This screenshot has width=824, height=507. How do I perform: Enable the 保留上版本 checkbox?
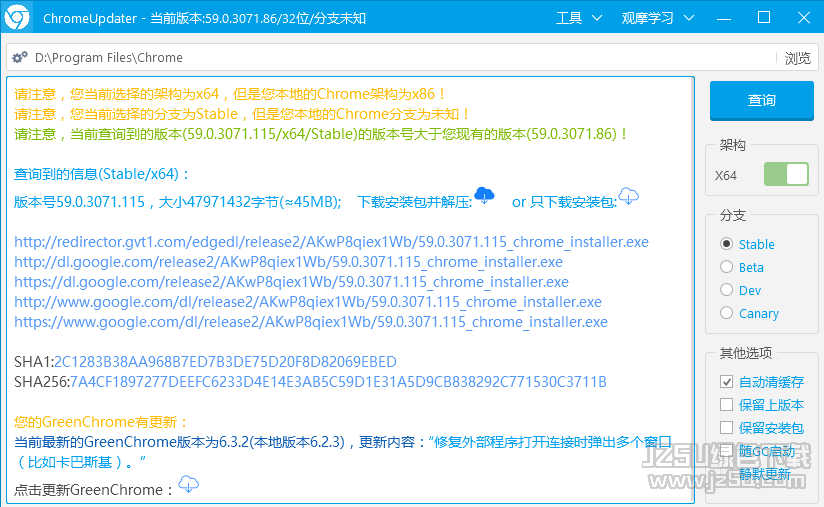[x=727, y=405]
